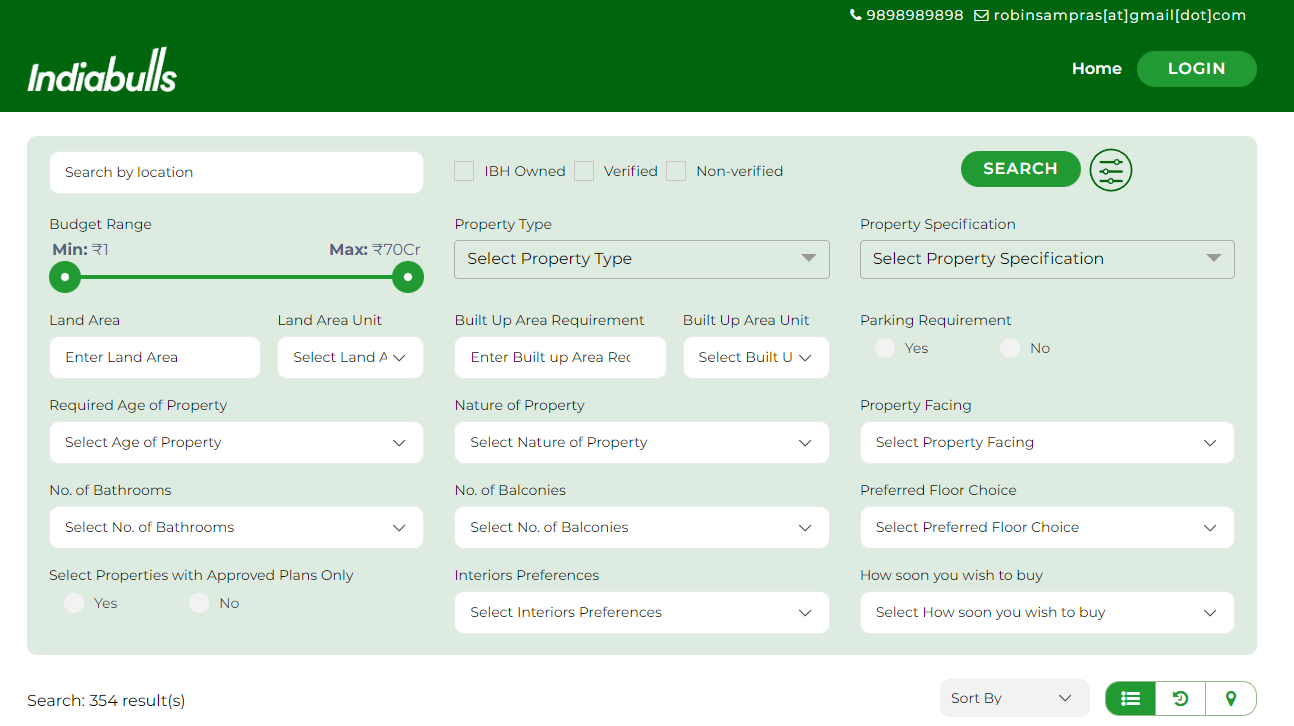This screenshot has width=1294, height=726.
Task: Open the Select No. of Balconies dropdown
Action: (x=642, y=527)
